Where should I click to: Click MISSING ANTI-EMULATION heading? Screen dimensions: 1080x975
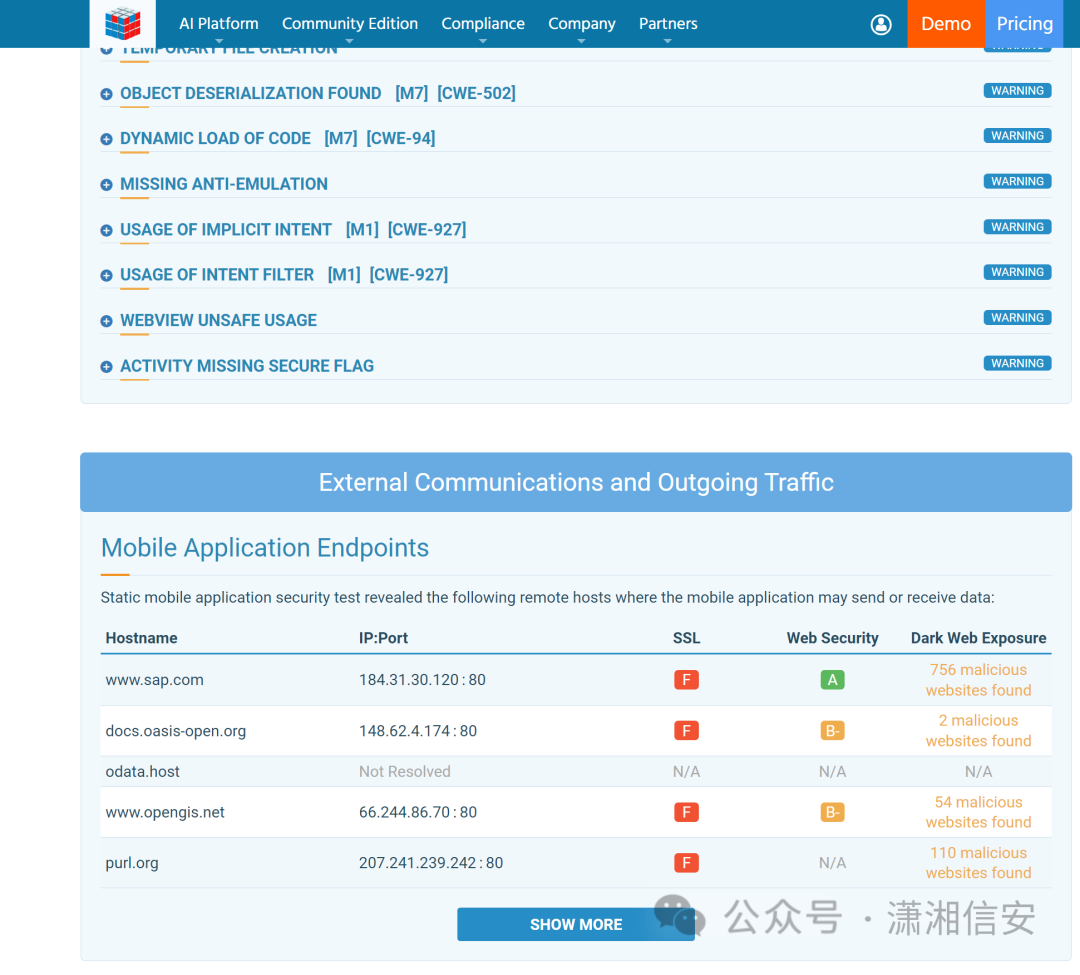pyautogui.click(x=224, y=184)
